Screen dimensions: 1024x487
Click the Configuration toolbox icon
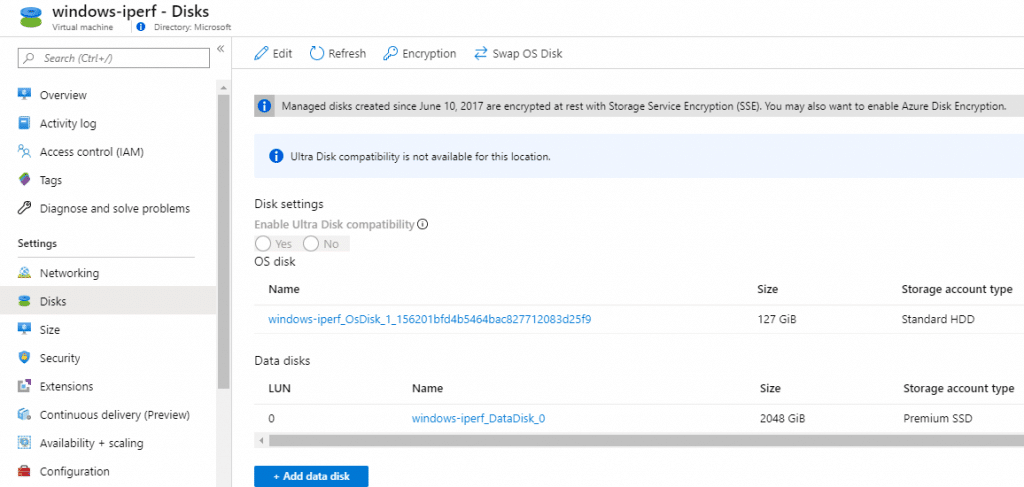(24, 471)
